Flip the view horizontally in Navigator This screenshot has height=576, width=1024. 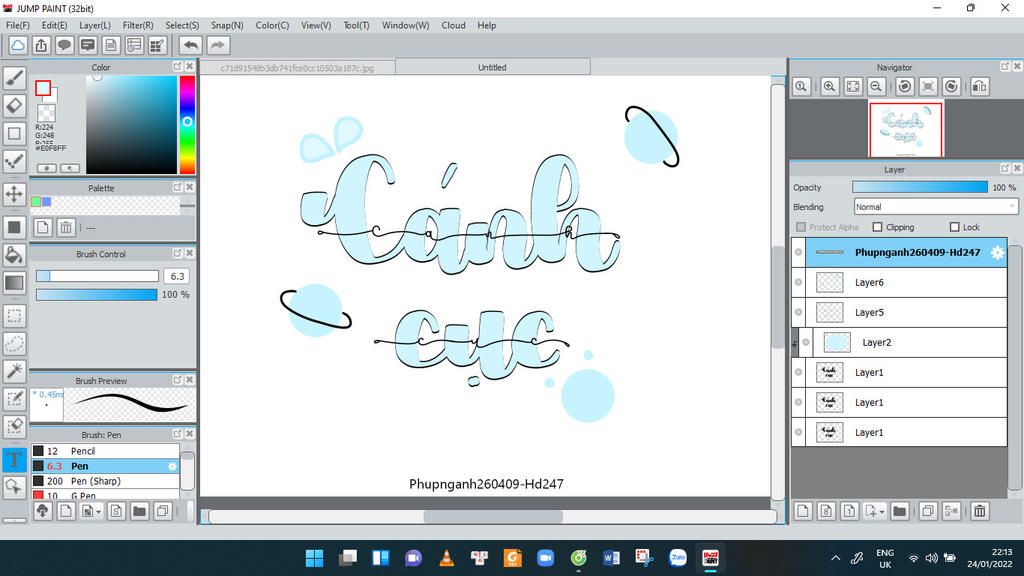(x=980, y=86)
